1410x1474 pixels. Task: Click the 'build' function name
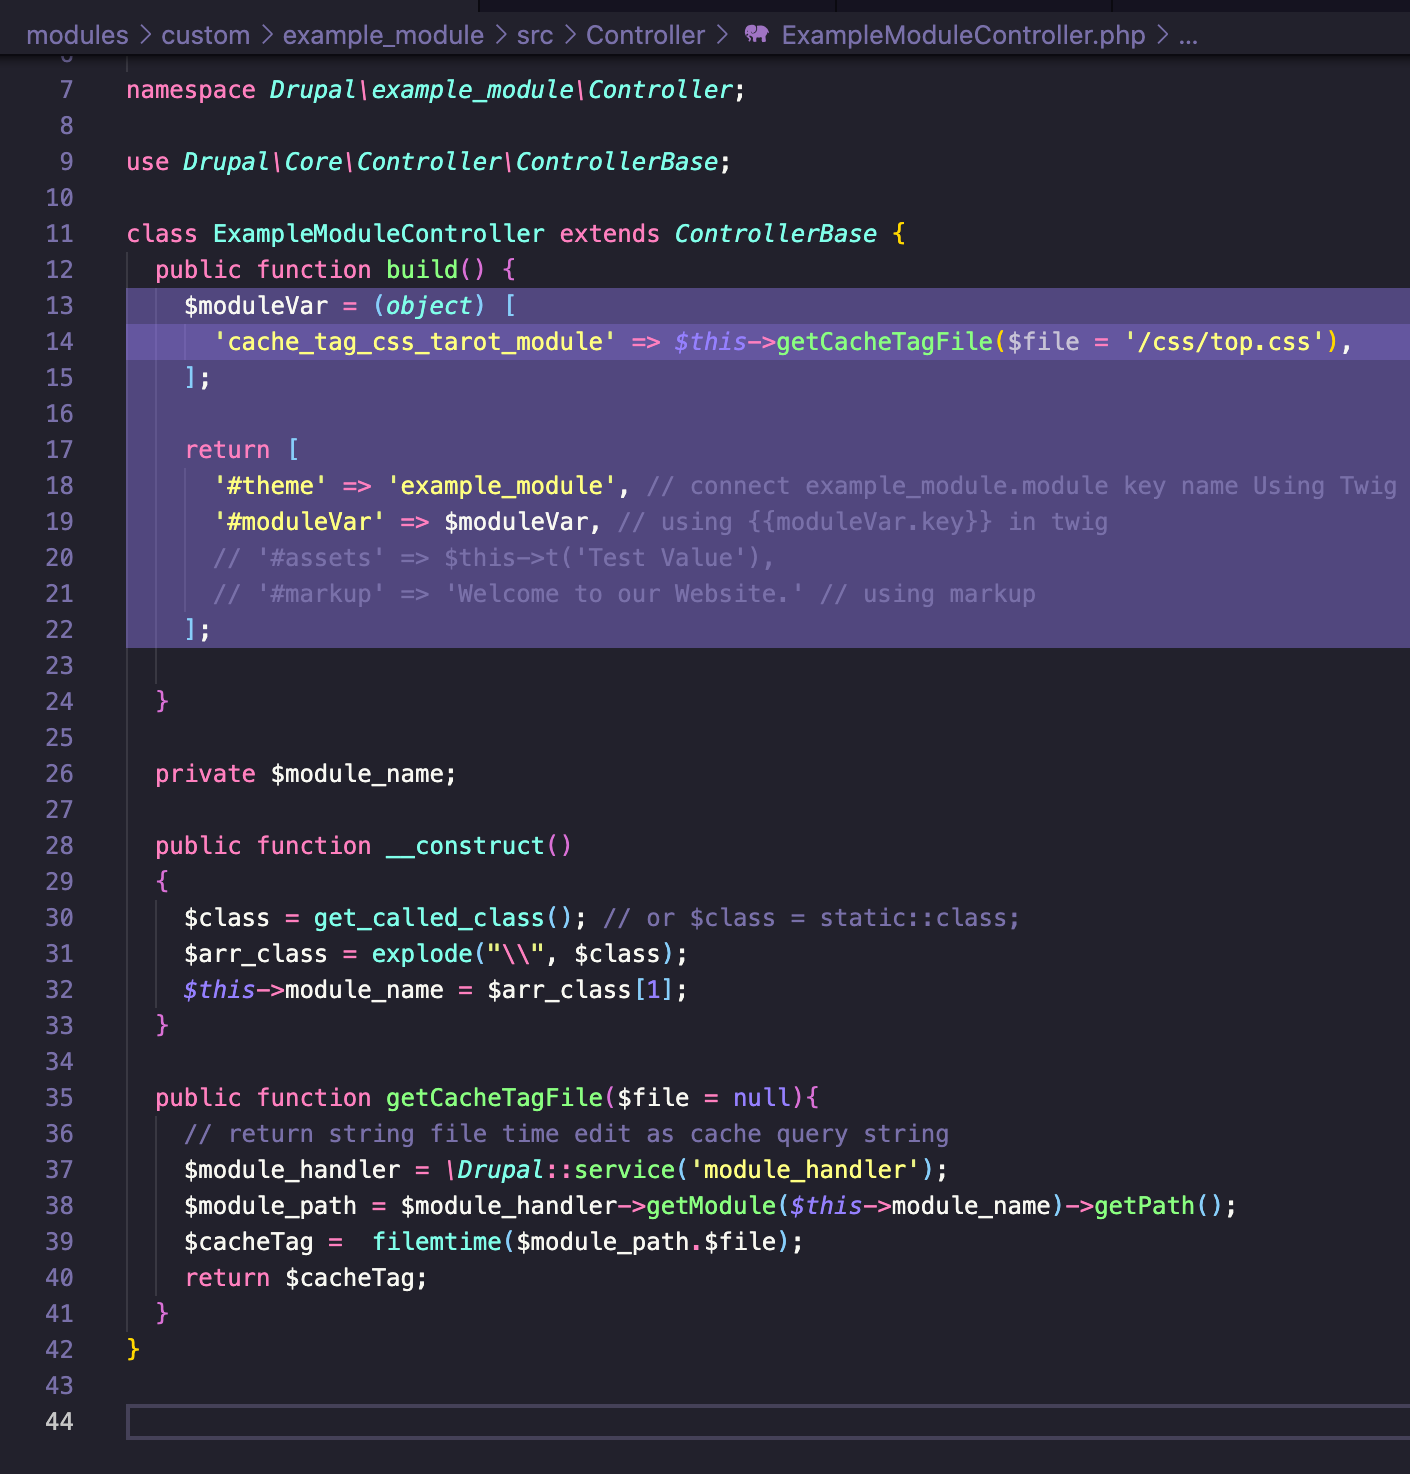(x=422, y=270)
